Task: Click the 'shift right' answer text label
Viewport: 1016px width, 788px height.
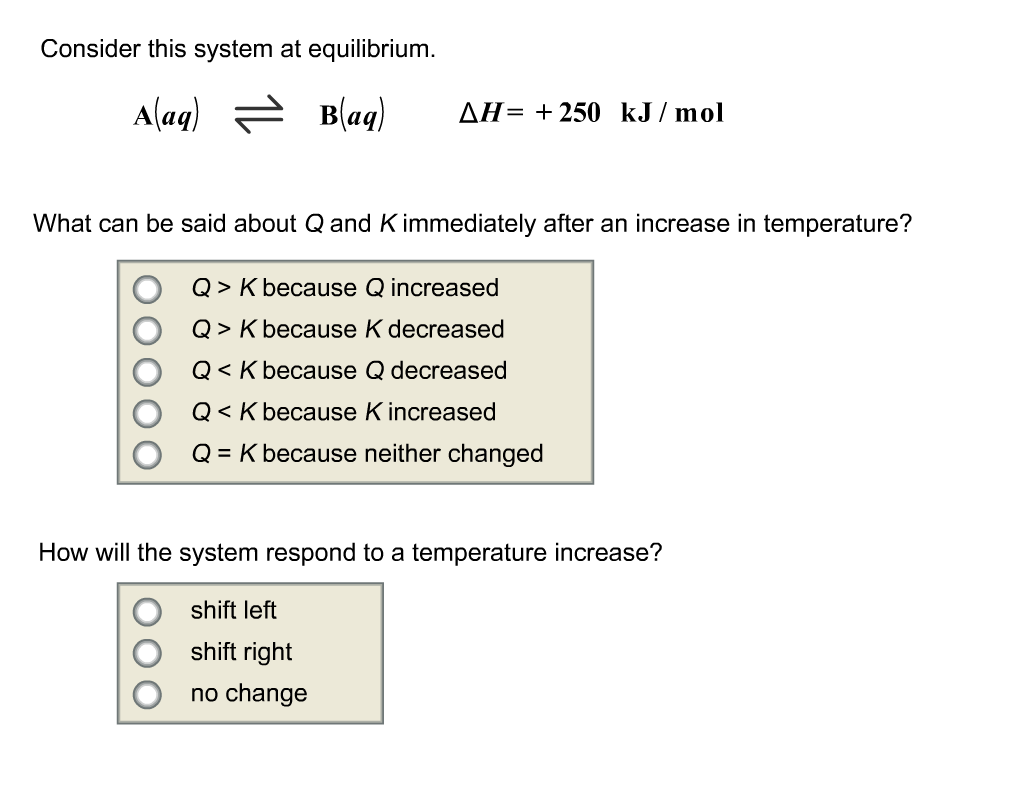Action: point(241,652)
